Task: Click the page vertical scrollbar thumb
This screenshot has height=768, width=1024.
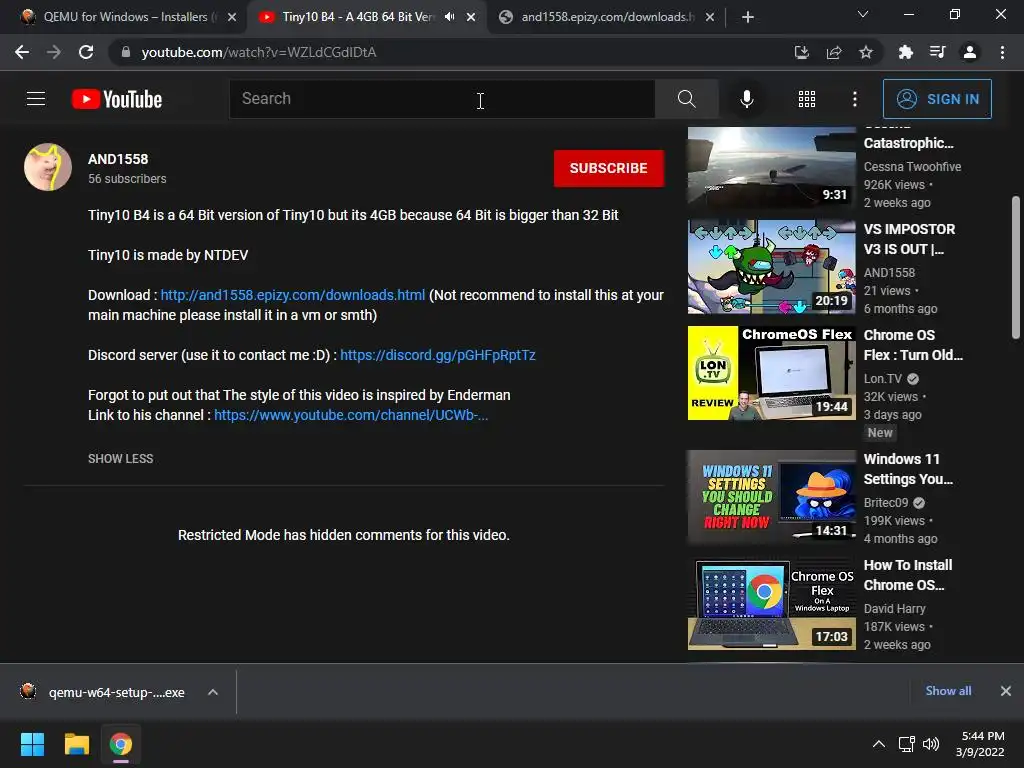Action: click(1016, 267)
